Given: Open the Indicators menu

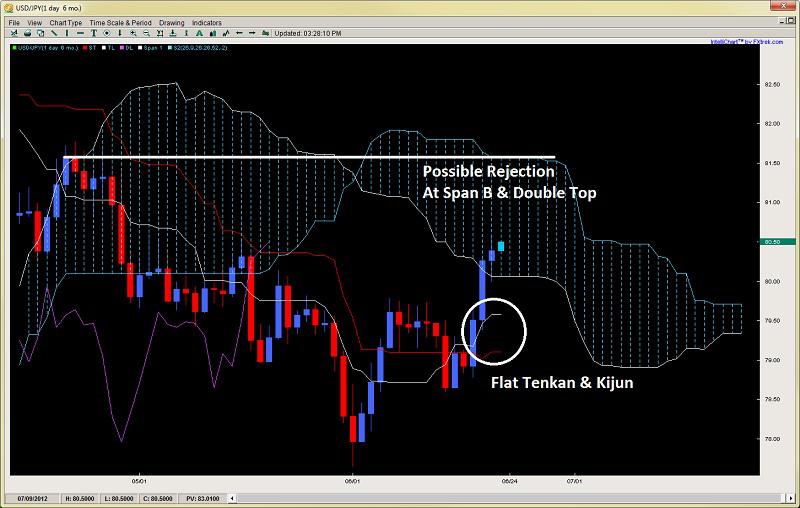Looking at the screenshot, I should tap(207, 22).
